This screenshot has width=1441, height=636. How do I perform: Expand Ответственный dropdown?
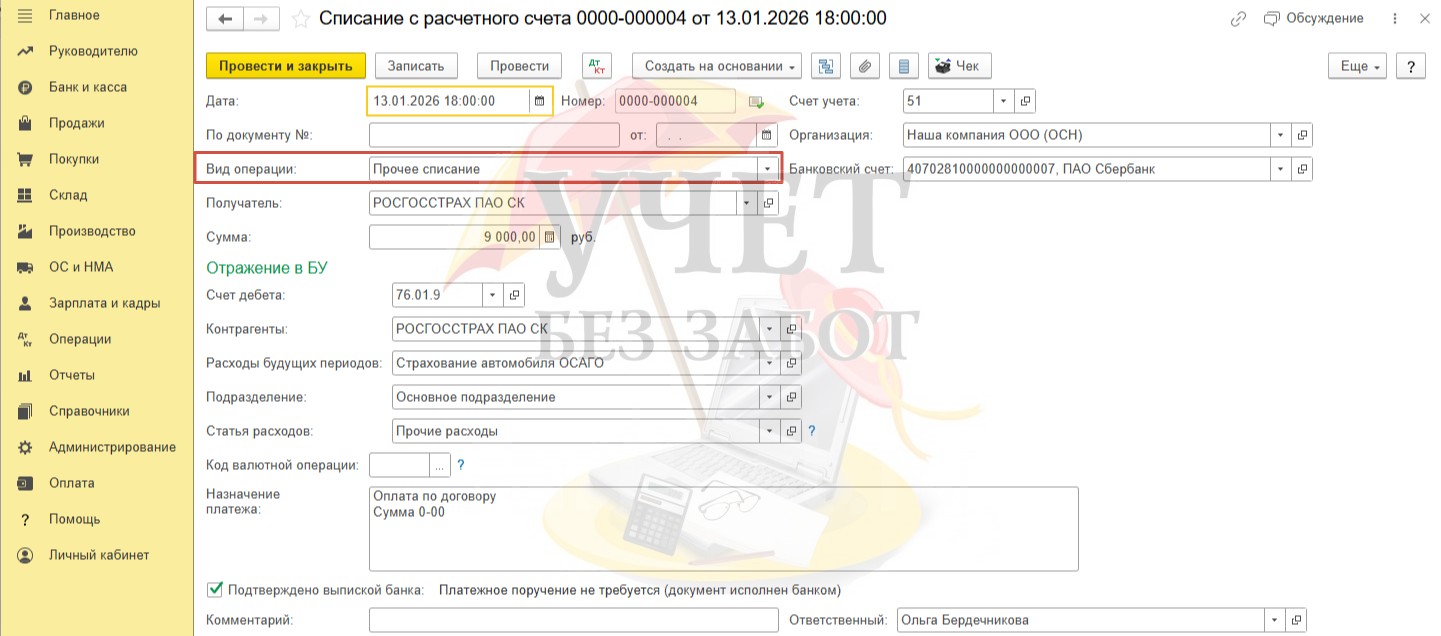coord(1274,620)
